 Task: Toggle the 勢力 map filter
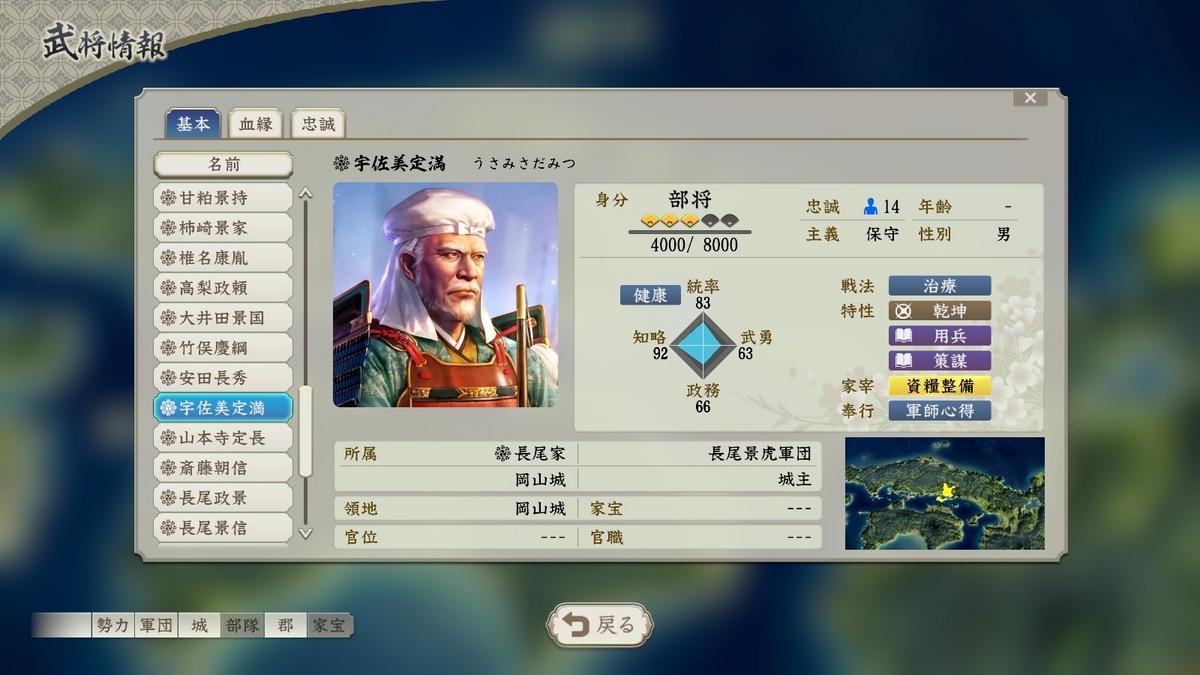click(112, 626)
